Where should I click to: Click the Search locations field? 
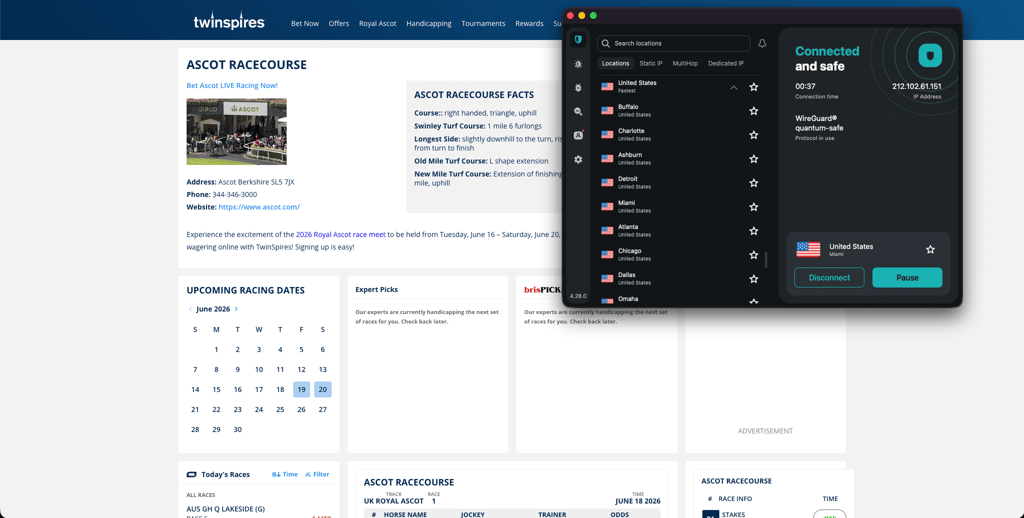tap(673, 43)
